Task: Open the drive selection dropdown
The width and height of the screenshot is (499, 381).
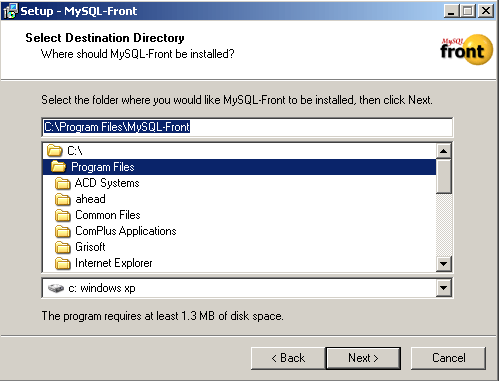Action: pyautogui.click(x=444, y=288)
